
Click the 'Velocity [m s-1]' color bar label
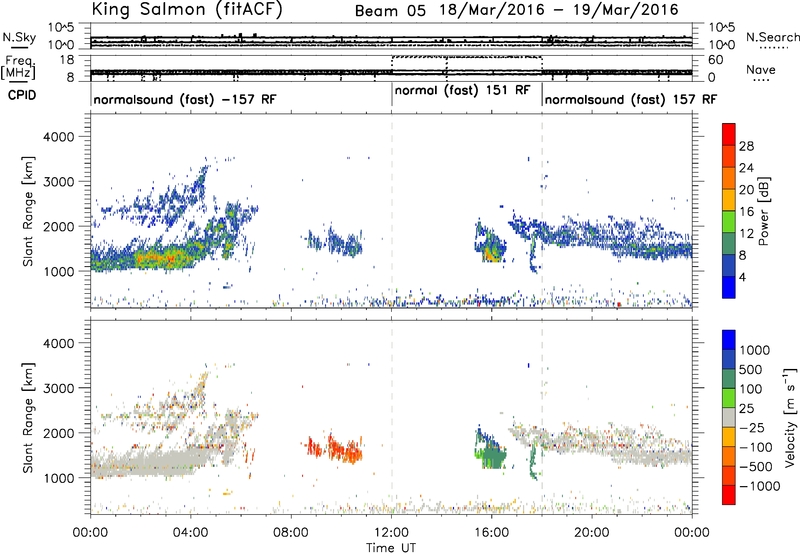click(x=790, y=417)
